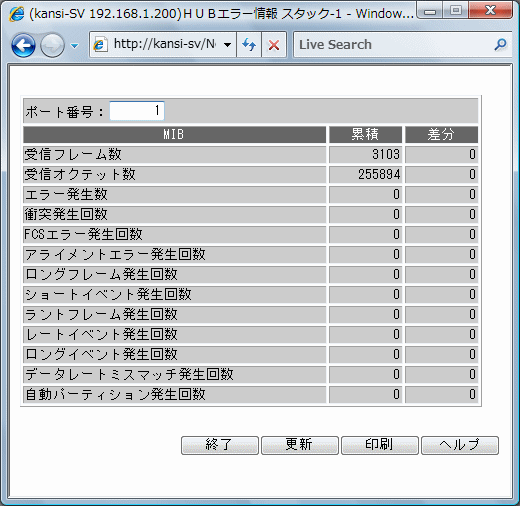Select the 受信フレーム数 row label
Image resolution: width=520 pixels, height=506 pixels.
pos(73,154)
